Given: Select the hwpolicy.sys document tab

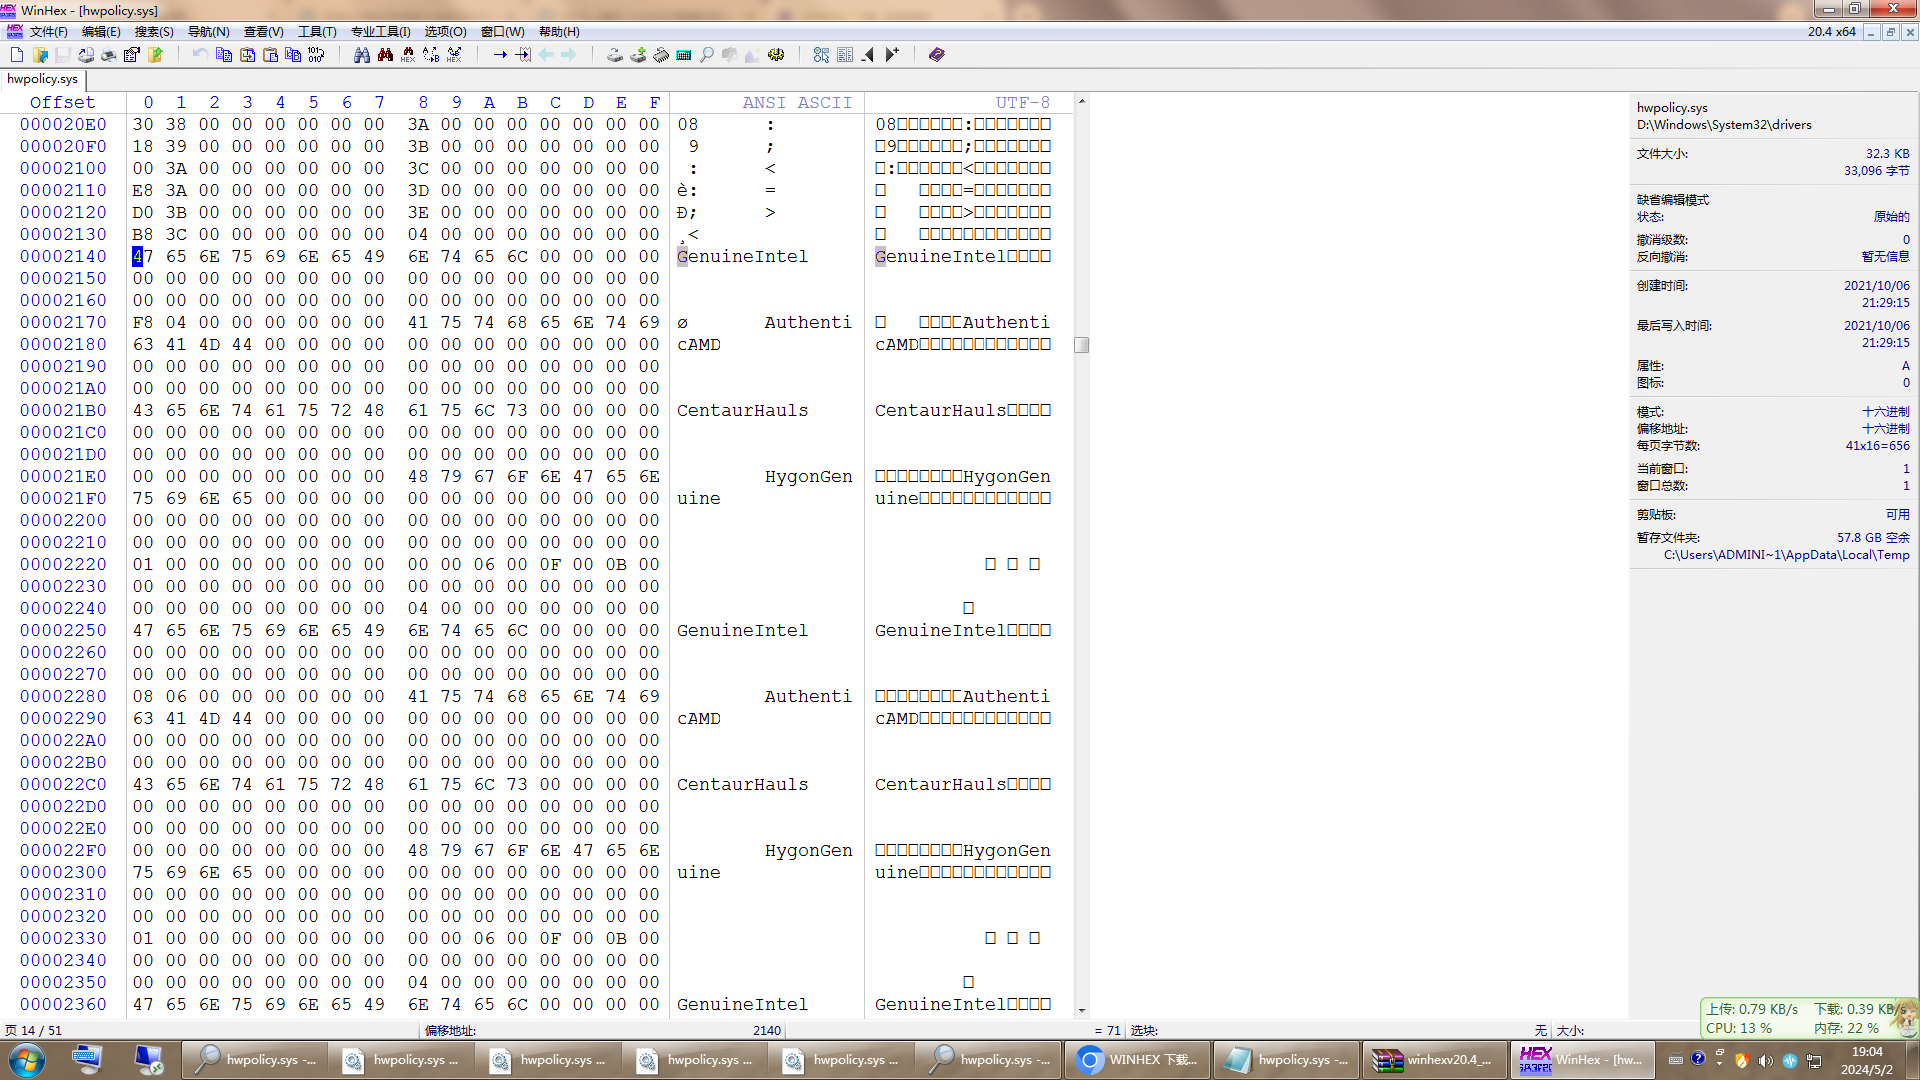Looking at the screenshot, I should [42, 79].
